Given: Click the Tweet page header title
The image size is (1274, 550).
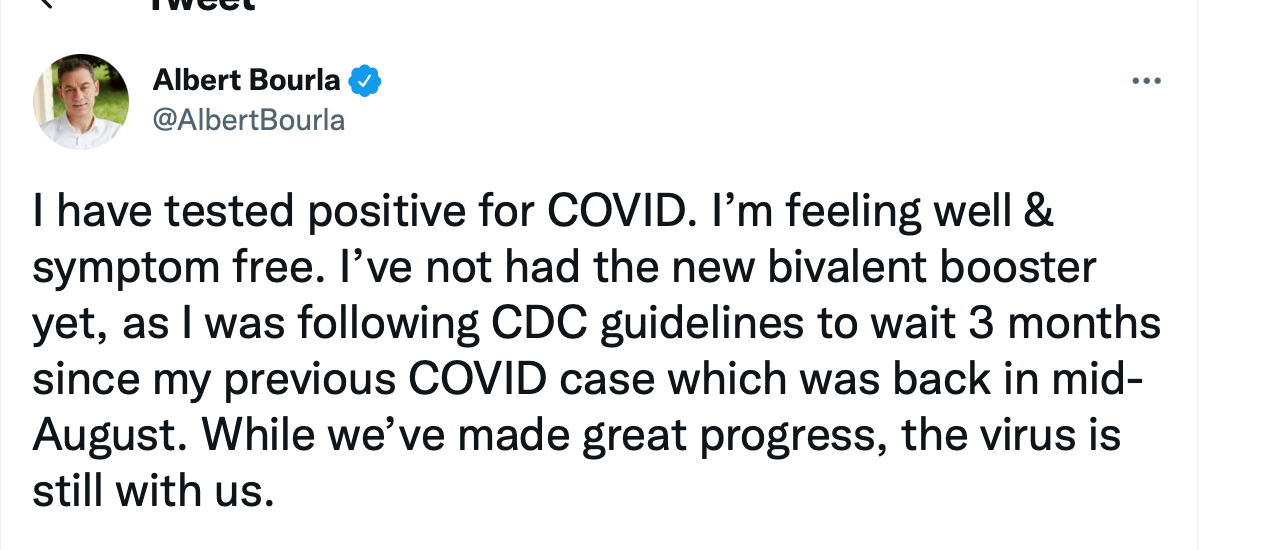Looking at the screenshot, I should click(x=202, y=4).
